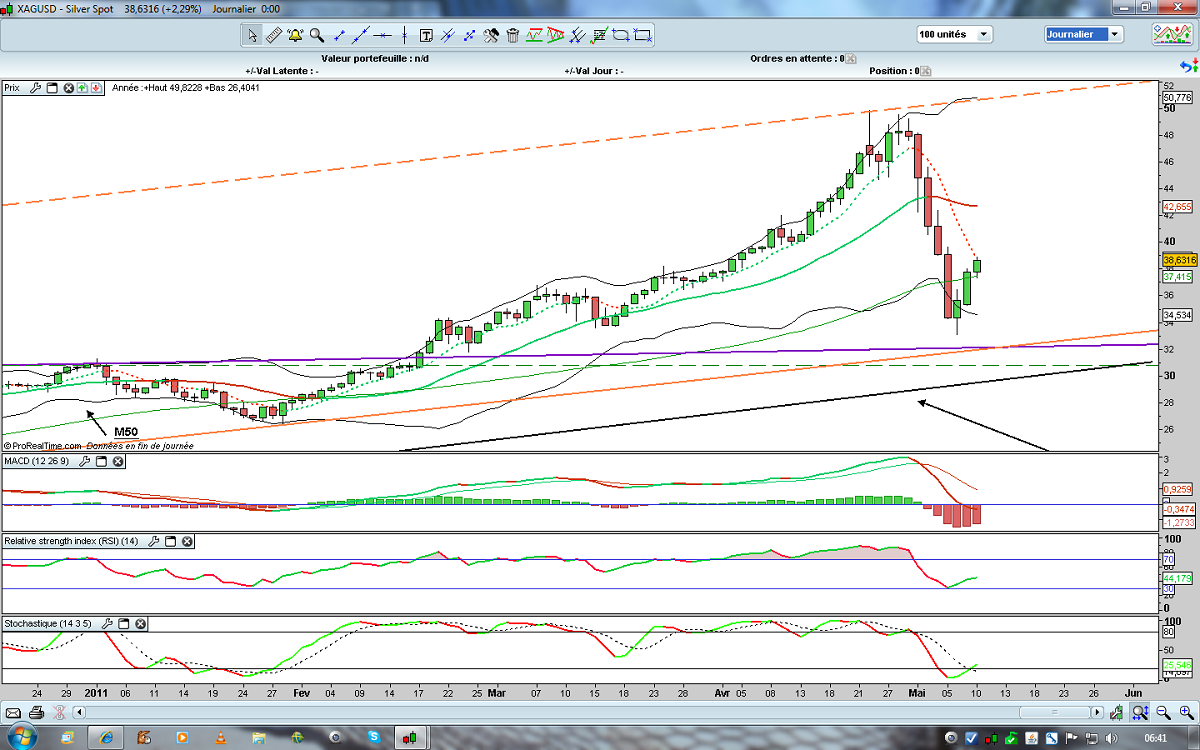Click the zoom in magnifier icon
This screenshot has height=750, width=1200.
pyautogui.click(x=1187, y=712)
